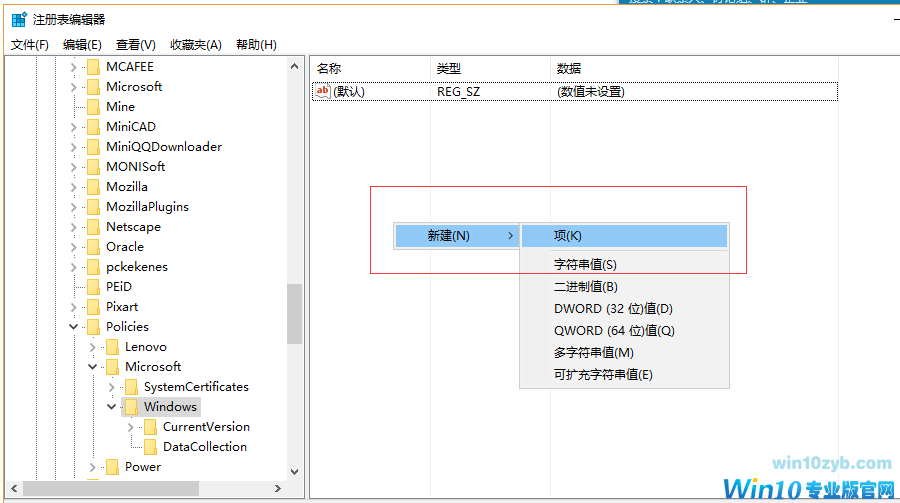The height and width of the screenshot is (503, 900).
Task: Click the SystemCertificates folder icon
Action: coord(131,387)
